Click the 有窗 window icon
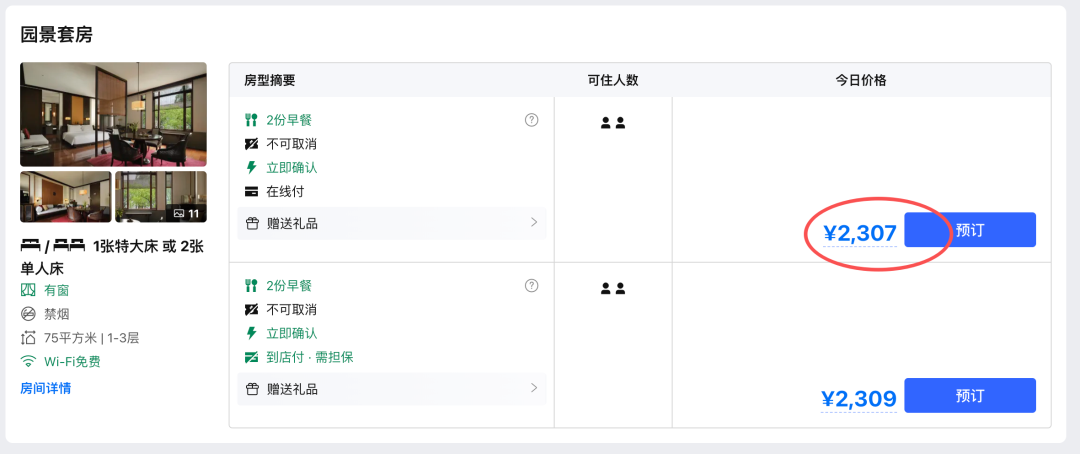Screen dimensions: 1080x454 coord(28,290)
